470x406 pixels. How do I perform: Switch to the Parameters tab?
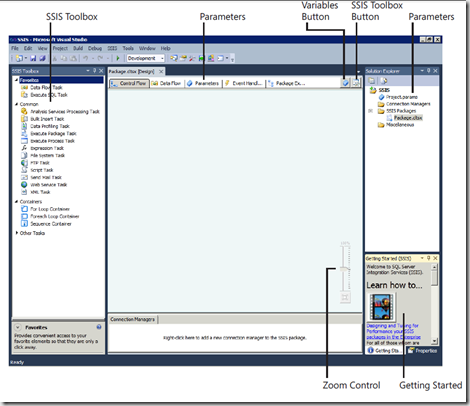pos(203,83)
